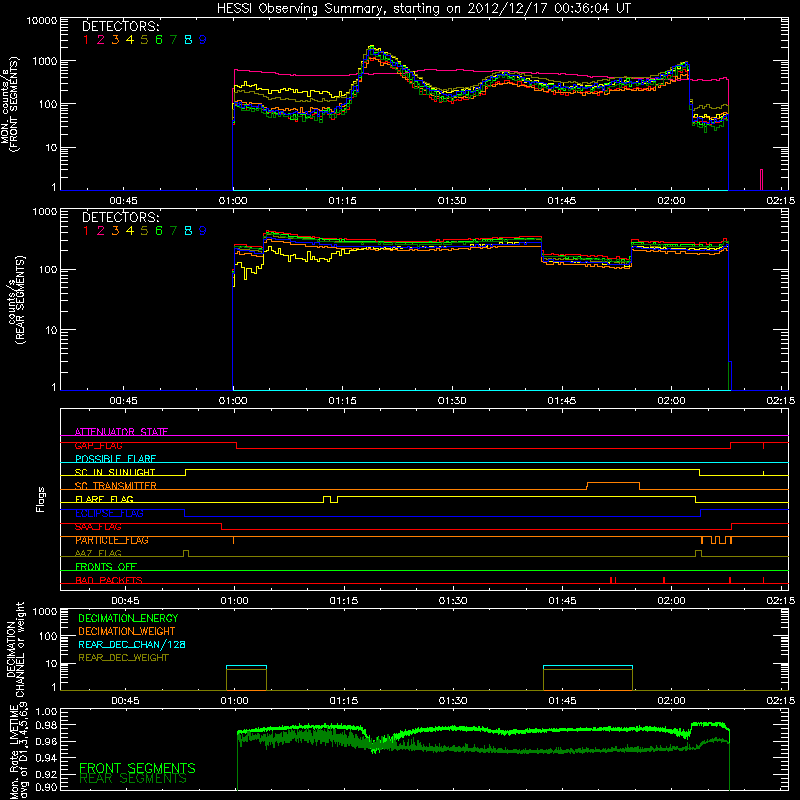Click the BAD_PACKETS flag label
Screen dimensions: 800x800
tap(109, 580)
